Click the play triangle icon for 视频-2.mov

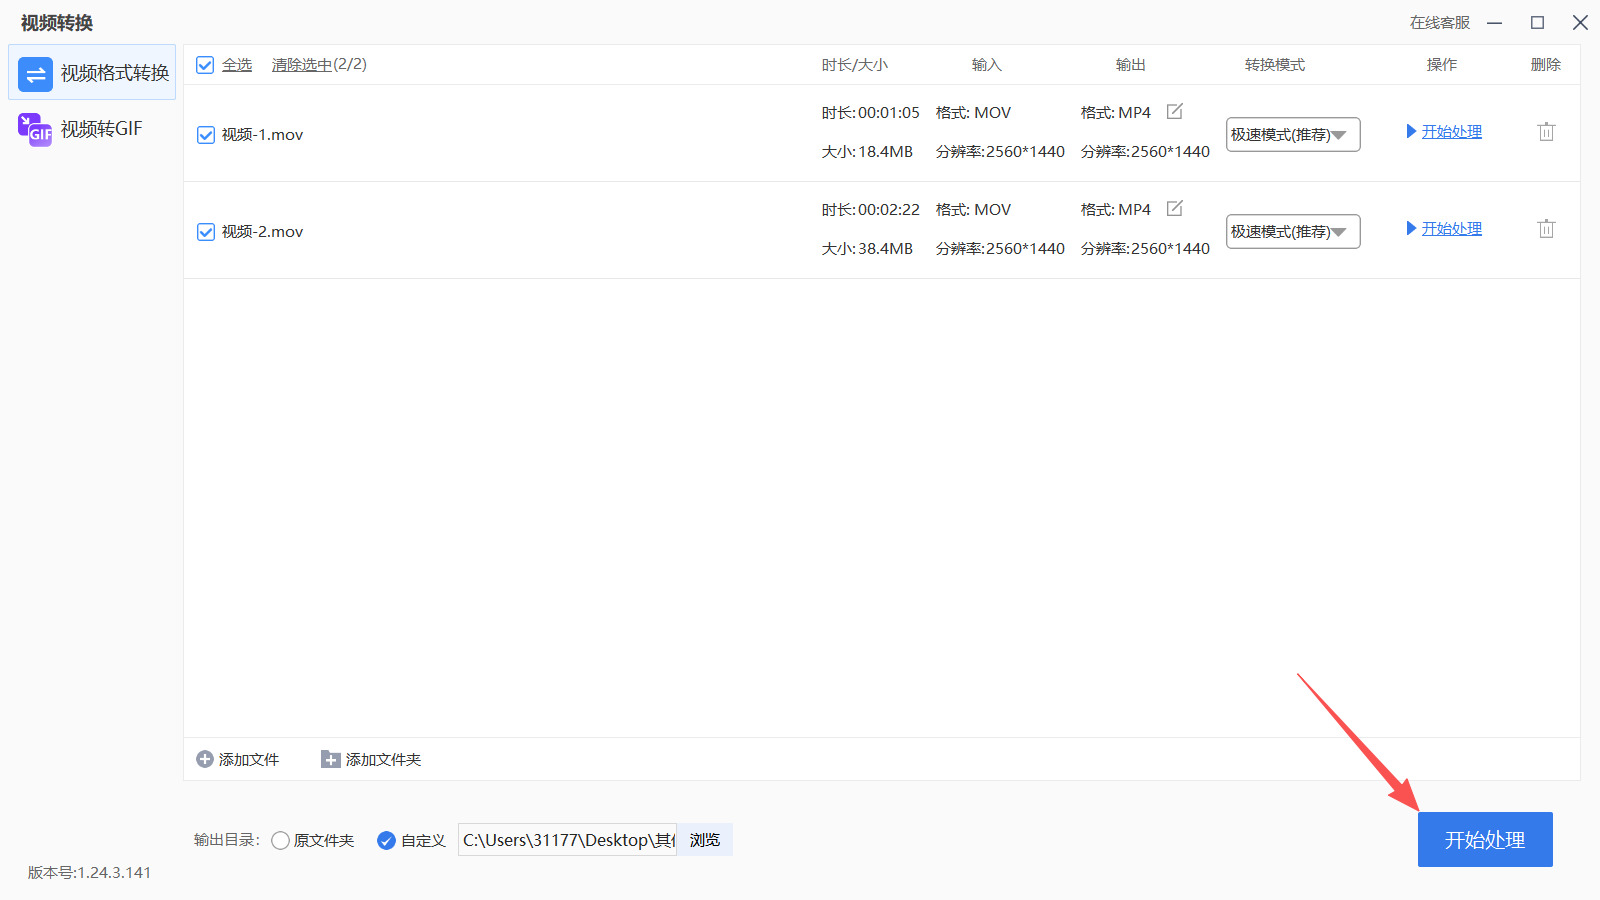coord(1411,228)
